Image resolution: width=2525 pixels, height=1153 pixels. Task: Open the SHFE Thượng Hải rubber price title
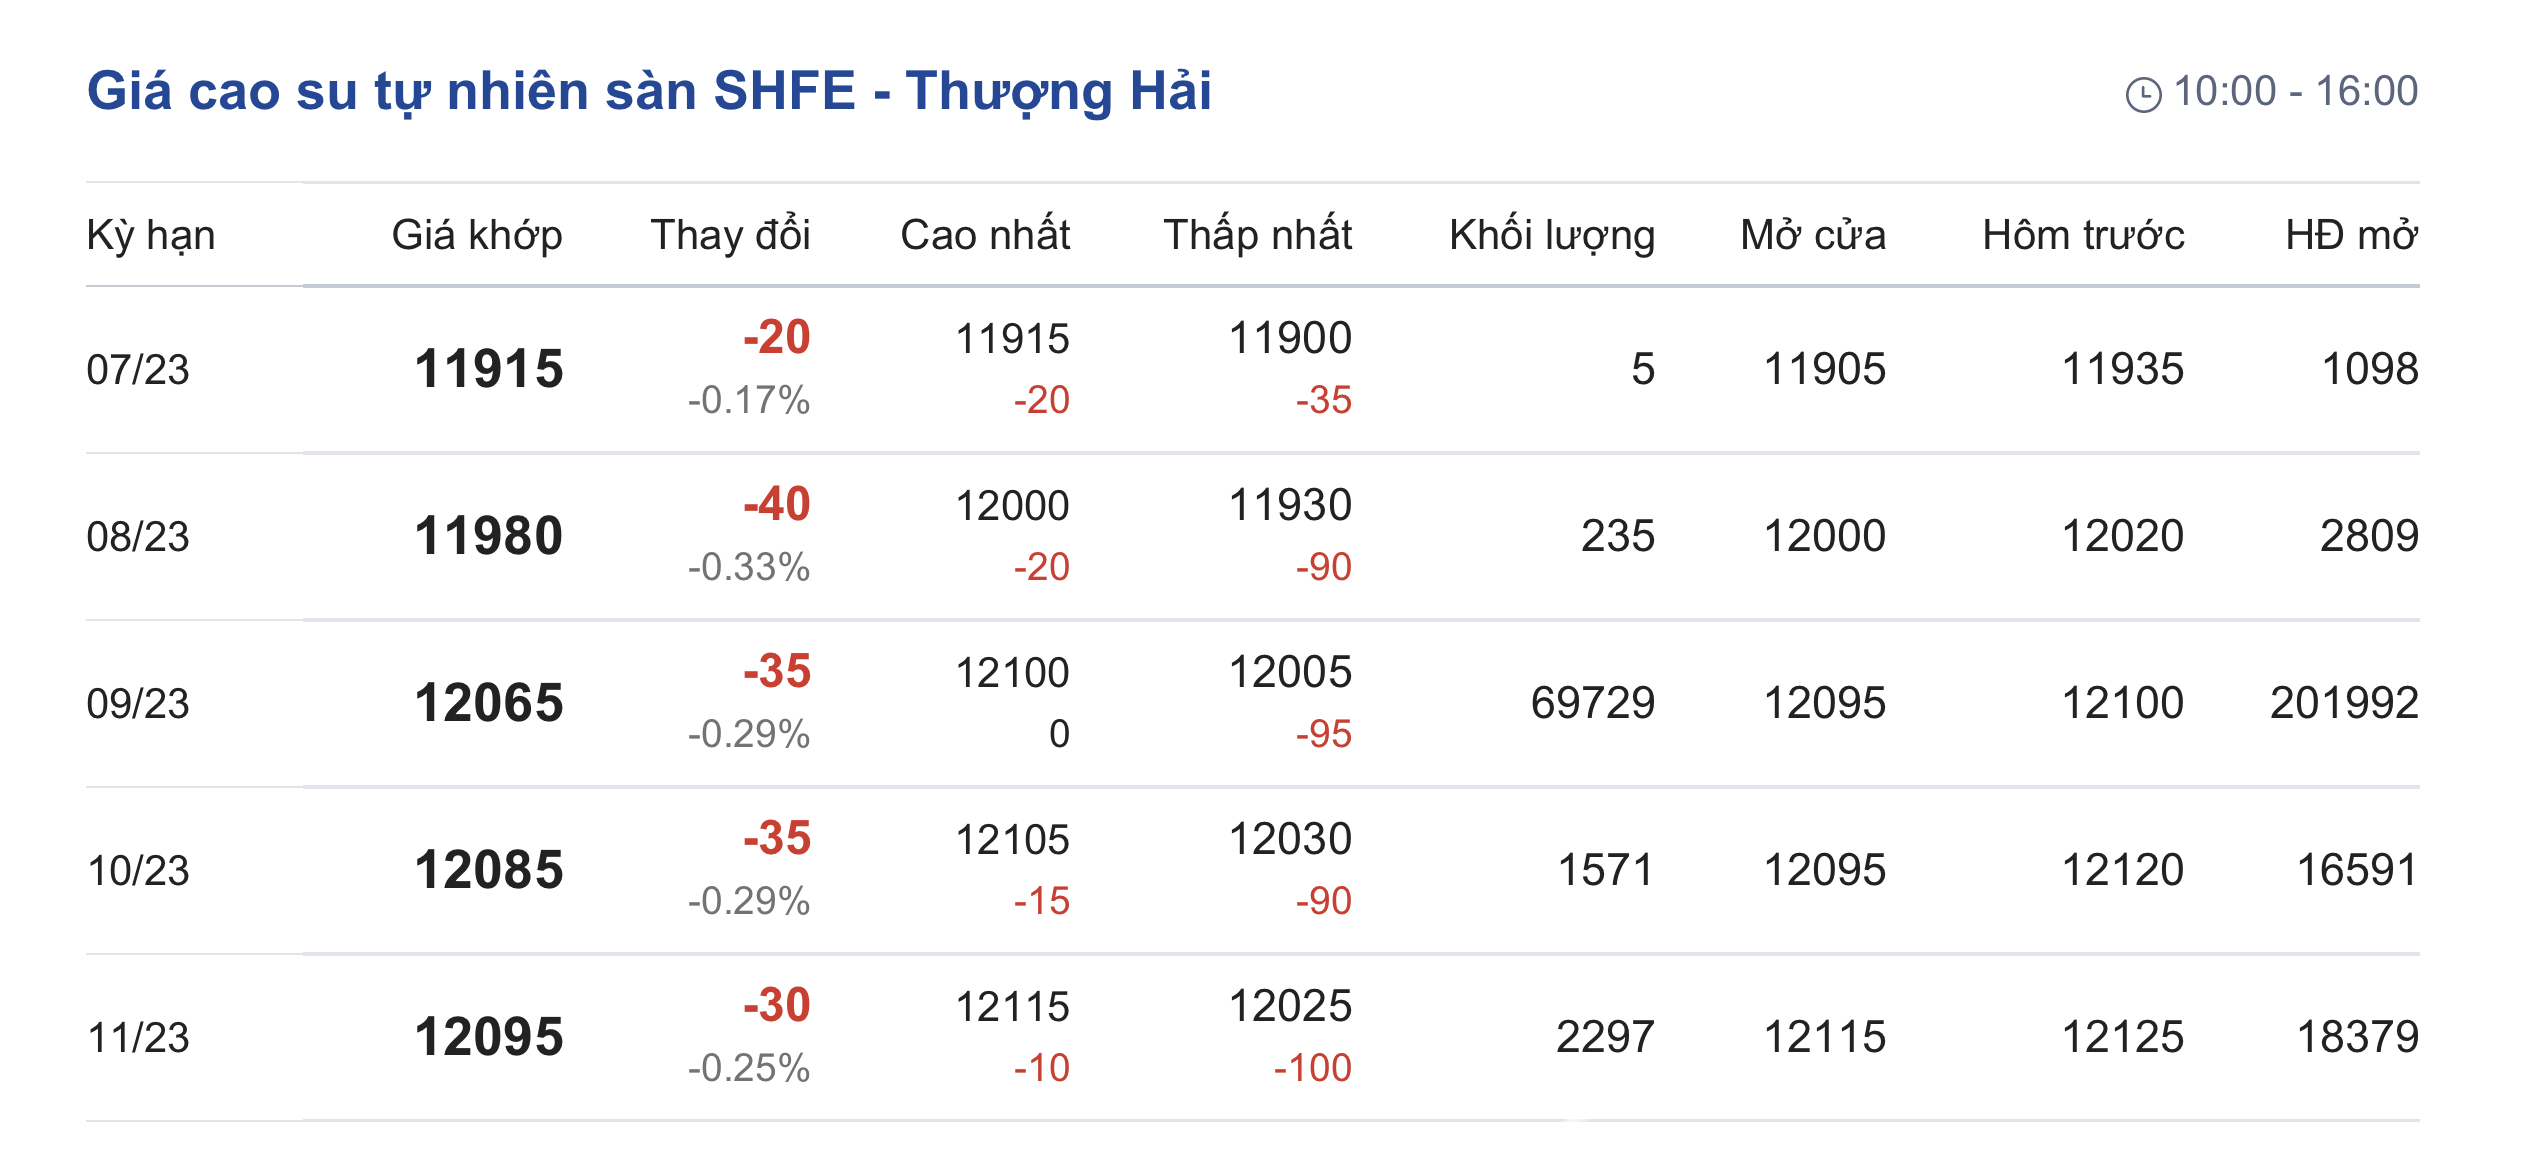pos(649,91)
